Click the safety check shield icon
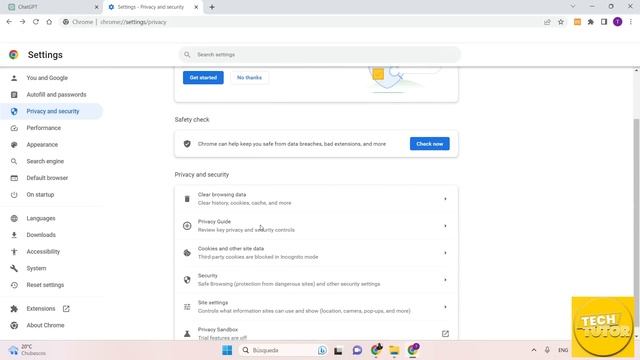Screen dimensions: 640x360 (x=187, y=144)
